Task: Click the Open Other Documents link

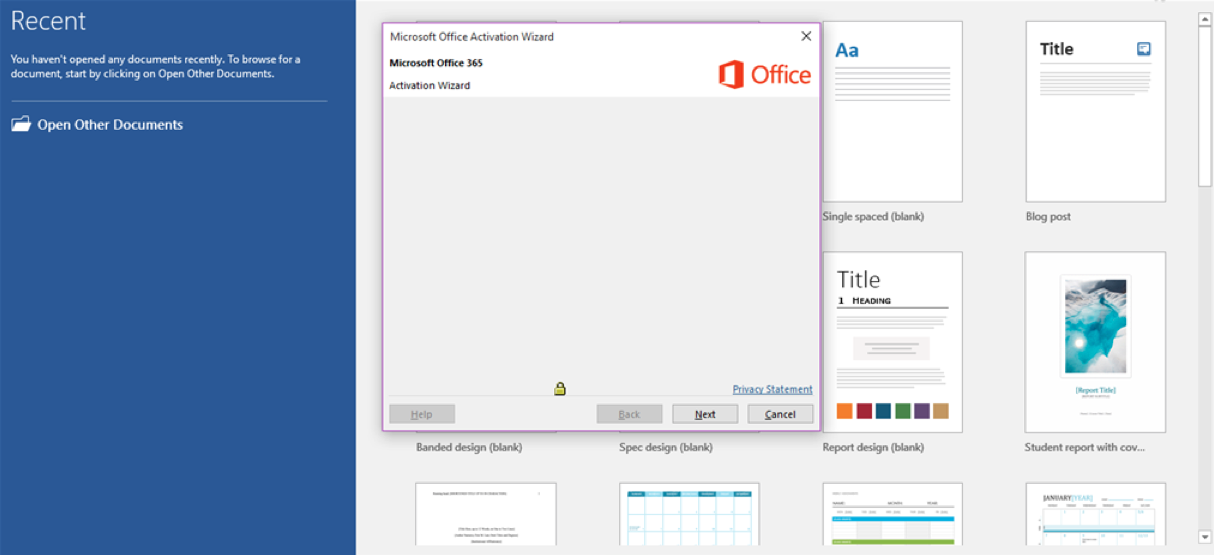Action: (x=110, y=125)
